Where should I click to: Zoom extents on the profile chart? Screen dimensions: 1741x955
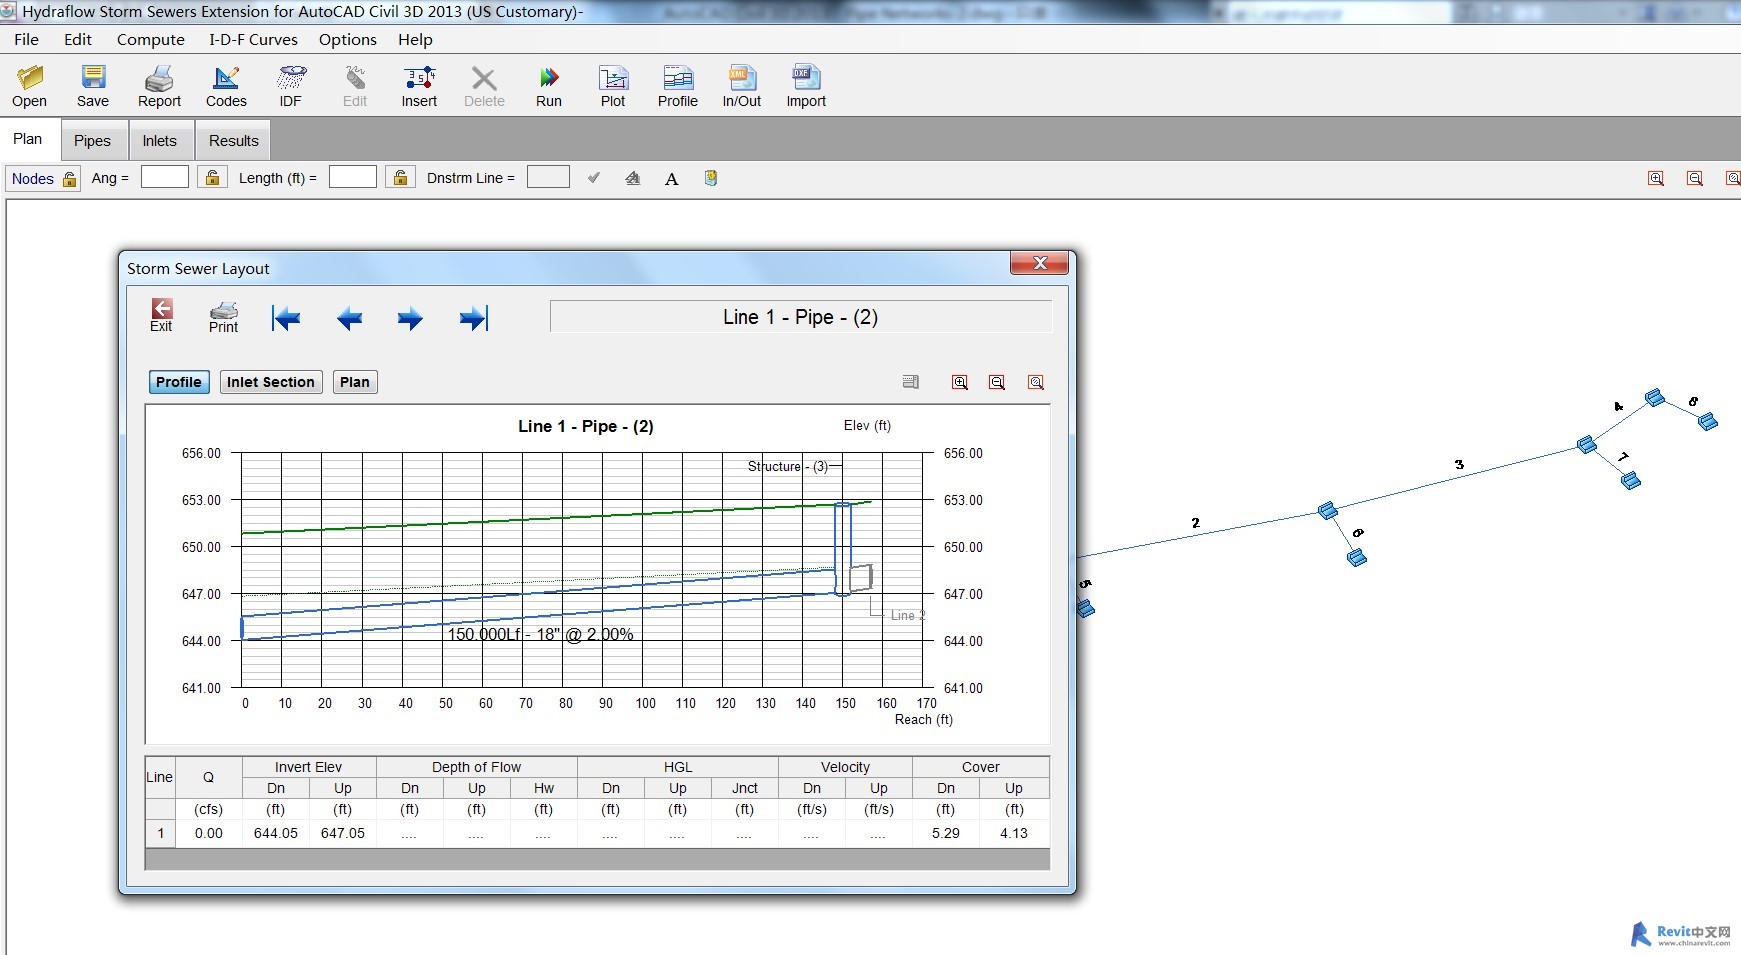1036,382
